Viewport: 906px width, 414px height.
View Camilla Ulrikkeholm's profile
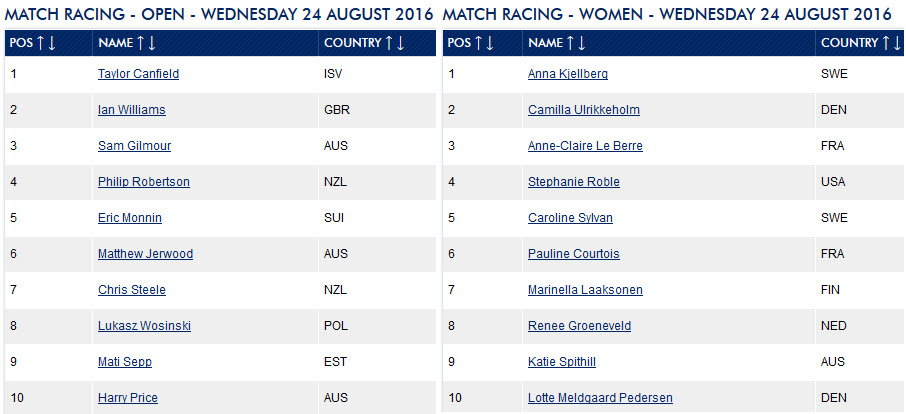tap(584, 110)
